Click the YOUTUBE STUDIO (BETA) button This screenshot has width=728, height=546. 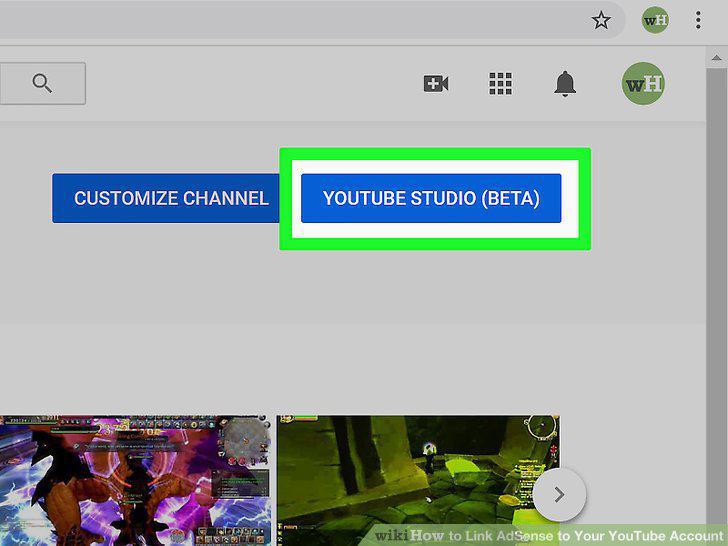coord(431,198)
